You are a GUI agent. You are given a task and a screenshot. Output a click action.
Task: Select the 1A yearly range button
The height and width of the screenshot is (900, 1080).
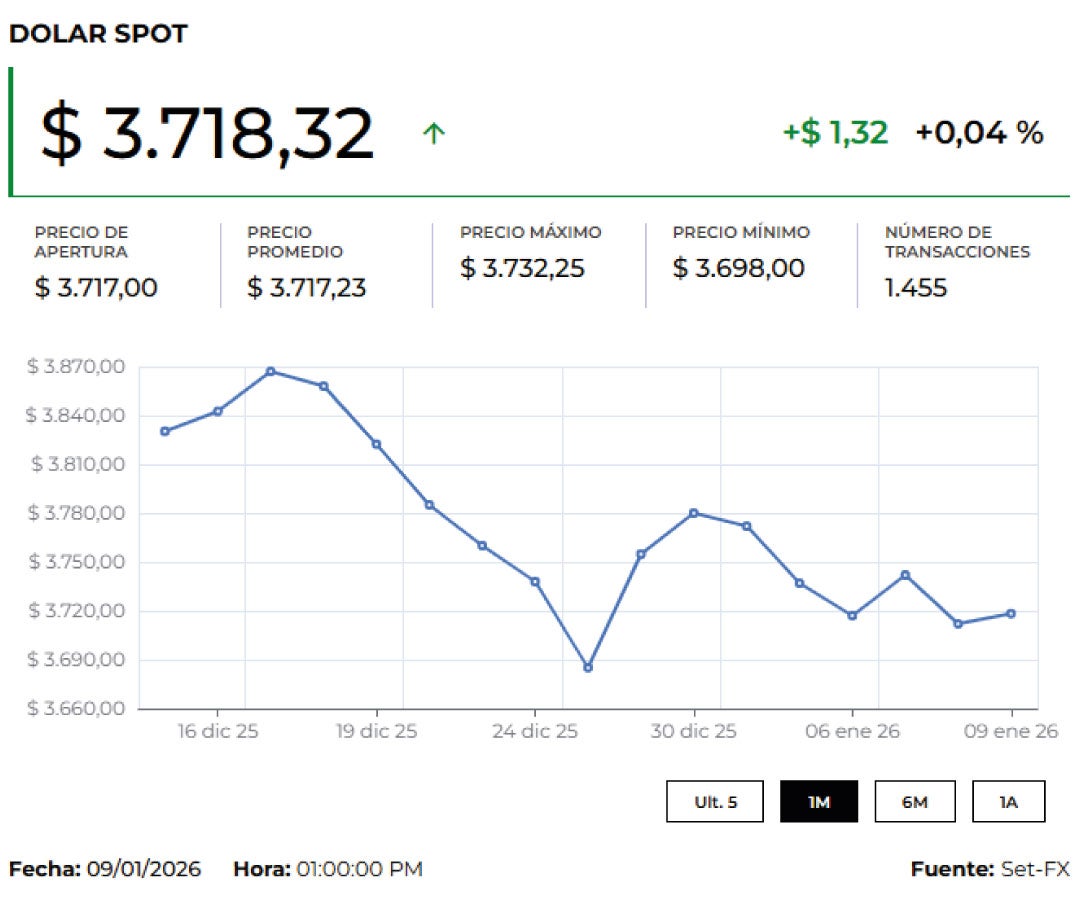click(x=1008, y=802)
